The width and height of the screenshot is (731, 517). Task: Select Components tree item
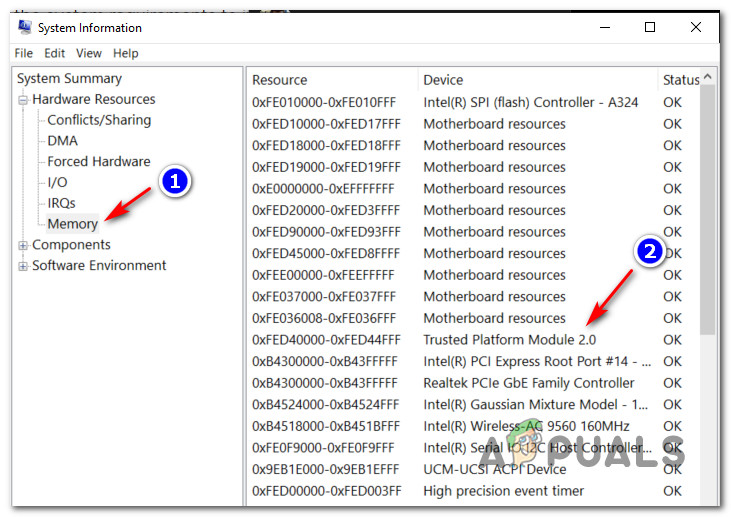point(71,245)
